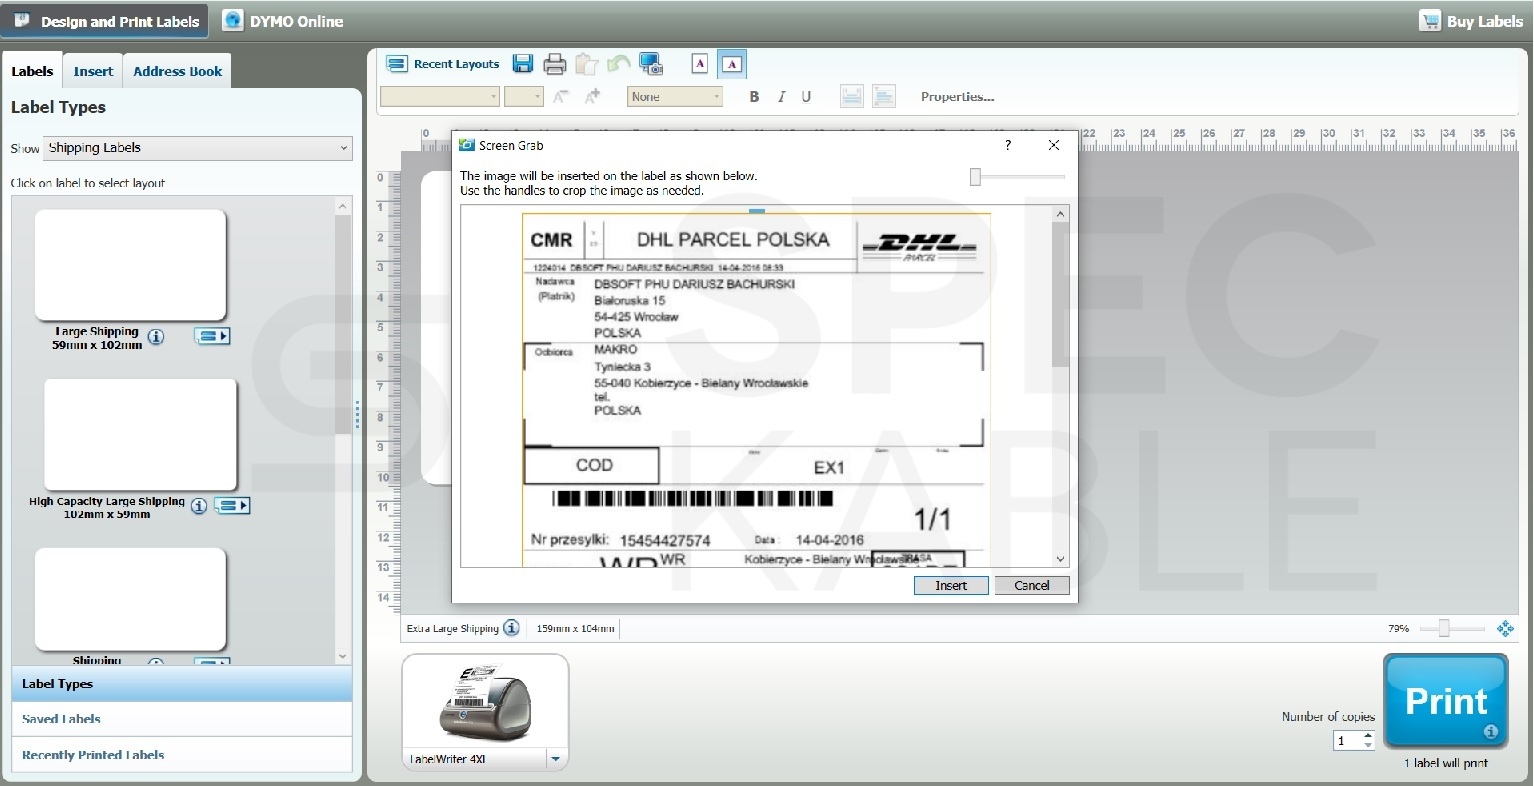
Task: Click the decrease font size icon
Action: coord(561,96)
